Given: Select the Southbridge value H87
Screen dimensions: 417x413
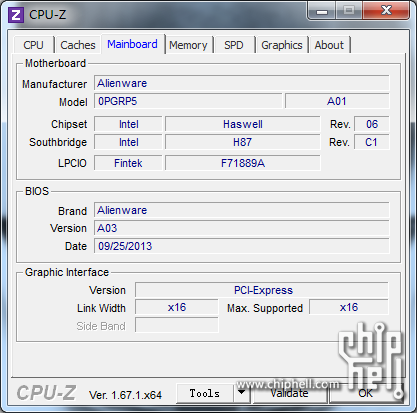Looking at the screenshot, I should 243,142.
